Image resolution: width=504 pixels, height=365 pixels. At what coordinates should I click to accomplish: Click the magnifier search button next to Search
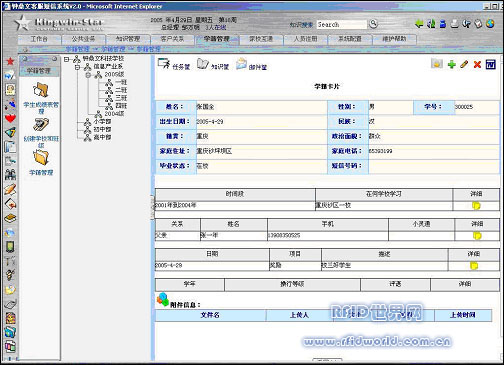pos(374,24)
